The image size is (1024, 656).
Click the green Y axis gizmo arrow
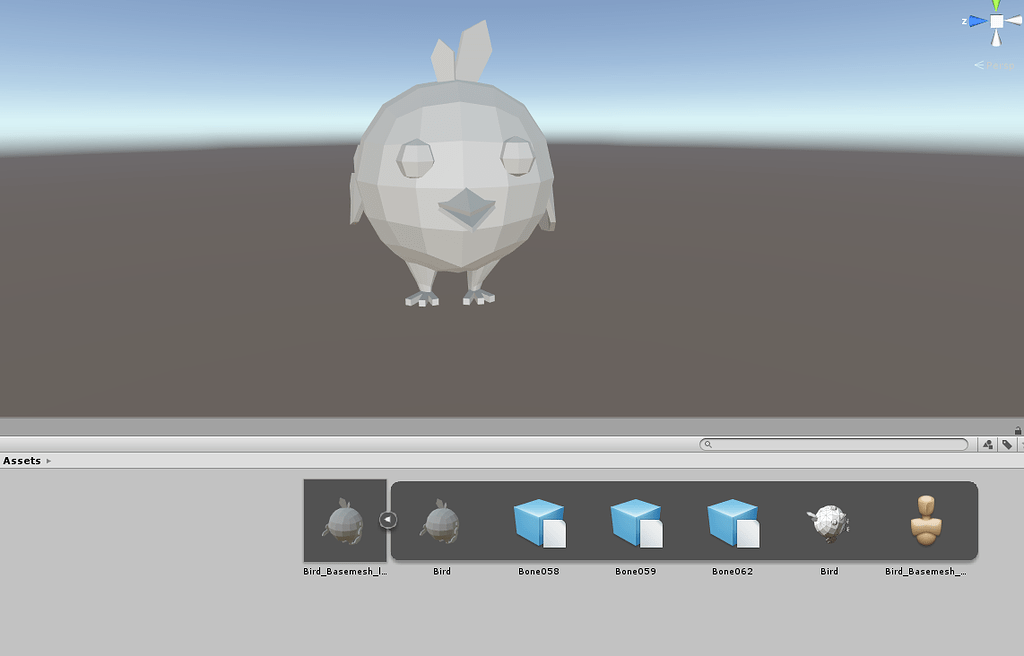pos(995,6)
